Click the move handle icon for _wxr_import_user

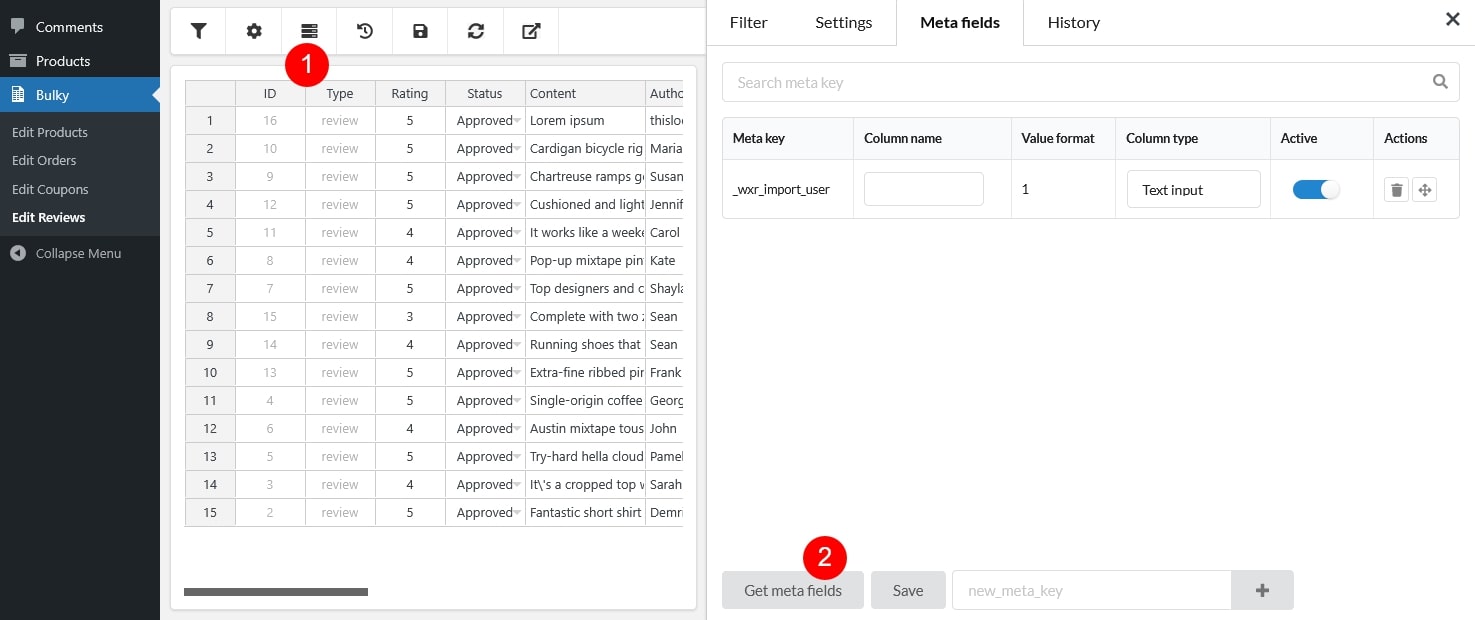click(x=1424, y=189)
